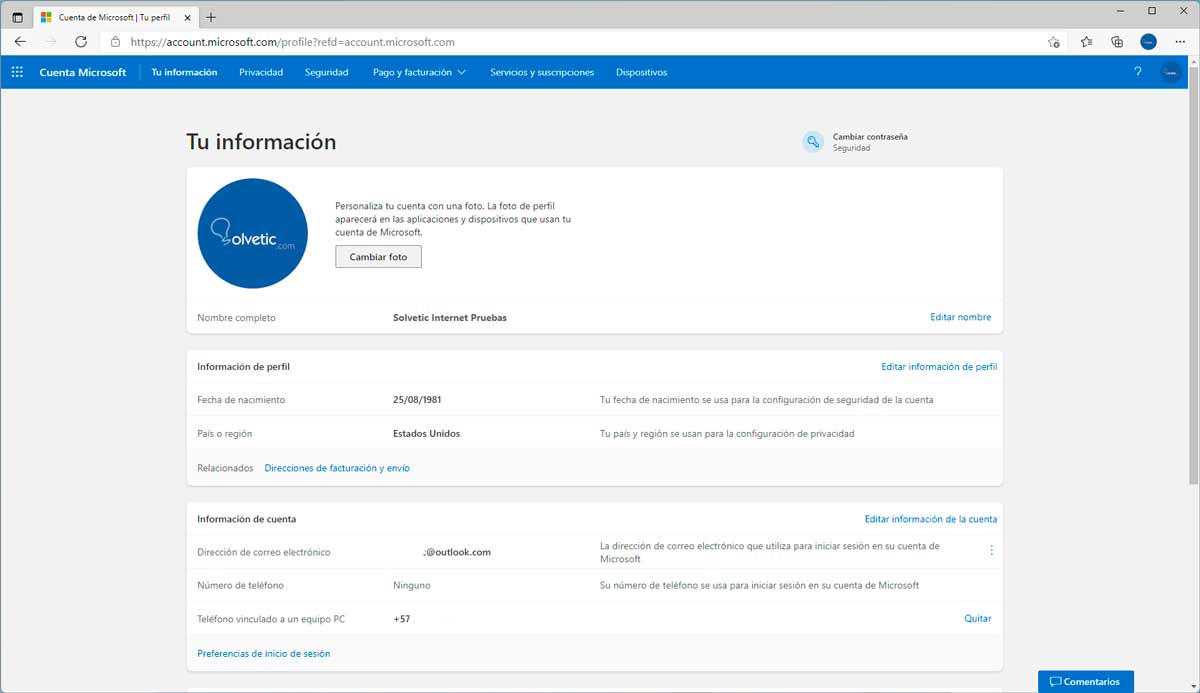Click the Tu información page heading
Screen dimensions: 1200x693
coord(261,142)
